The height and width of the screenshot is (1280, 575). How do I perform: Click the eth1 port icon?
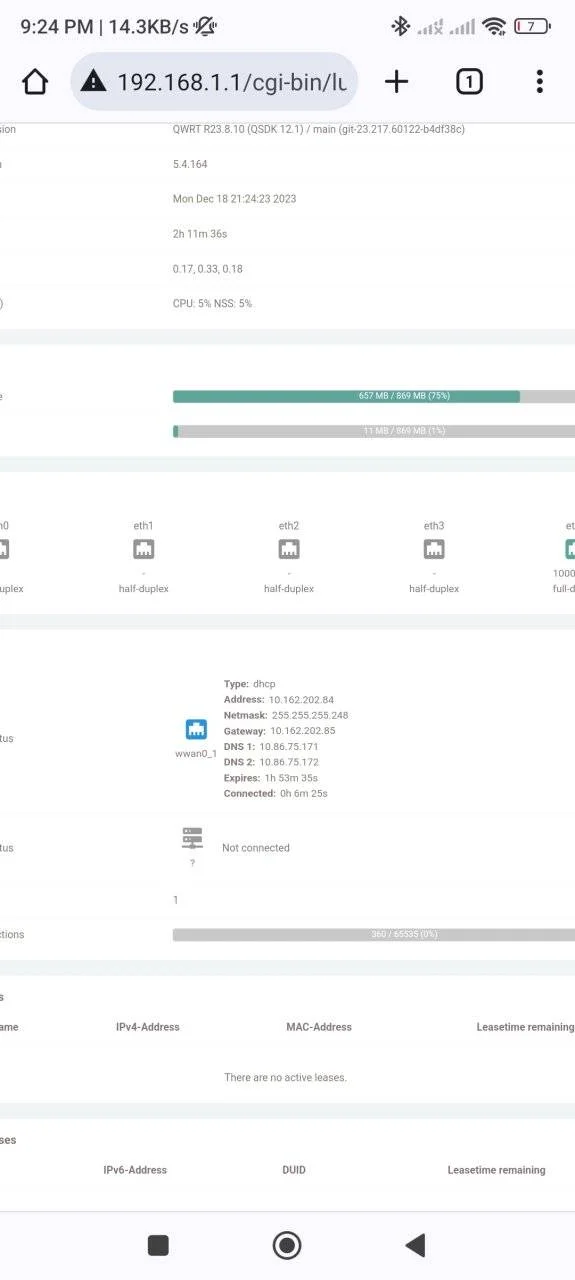click(144, 549)
